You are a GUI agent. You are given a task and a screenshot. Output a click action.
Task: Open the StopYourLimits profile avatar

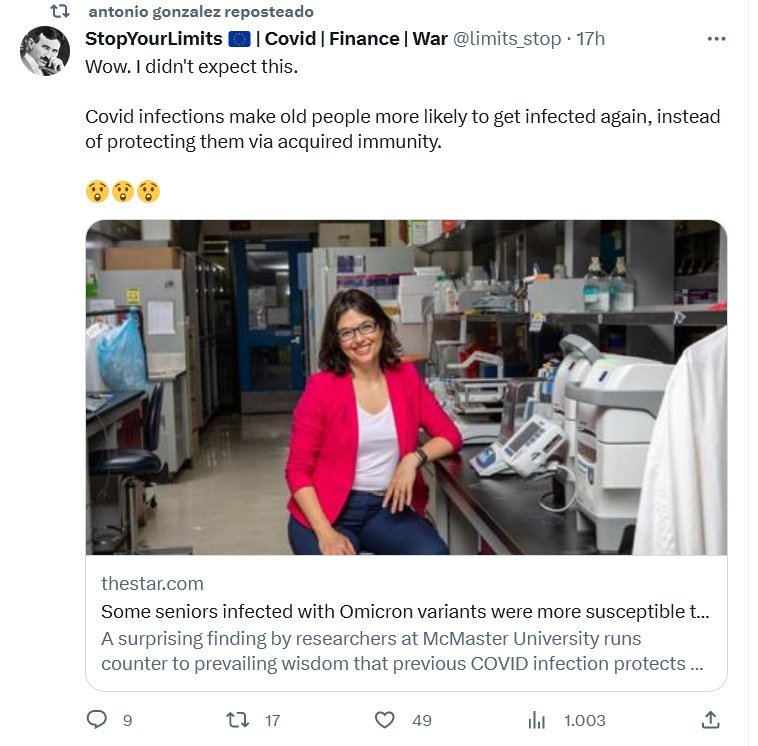[x=45, y=51]
